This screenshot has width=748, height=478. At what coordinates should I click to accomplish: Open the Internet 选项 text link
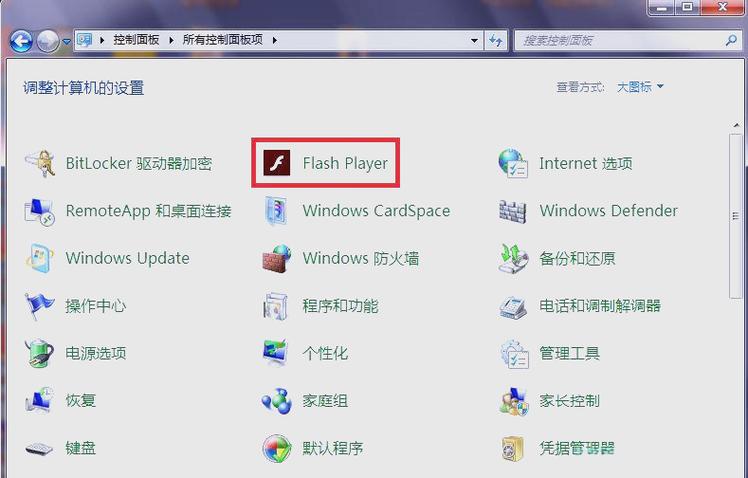(586, 163)
